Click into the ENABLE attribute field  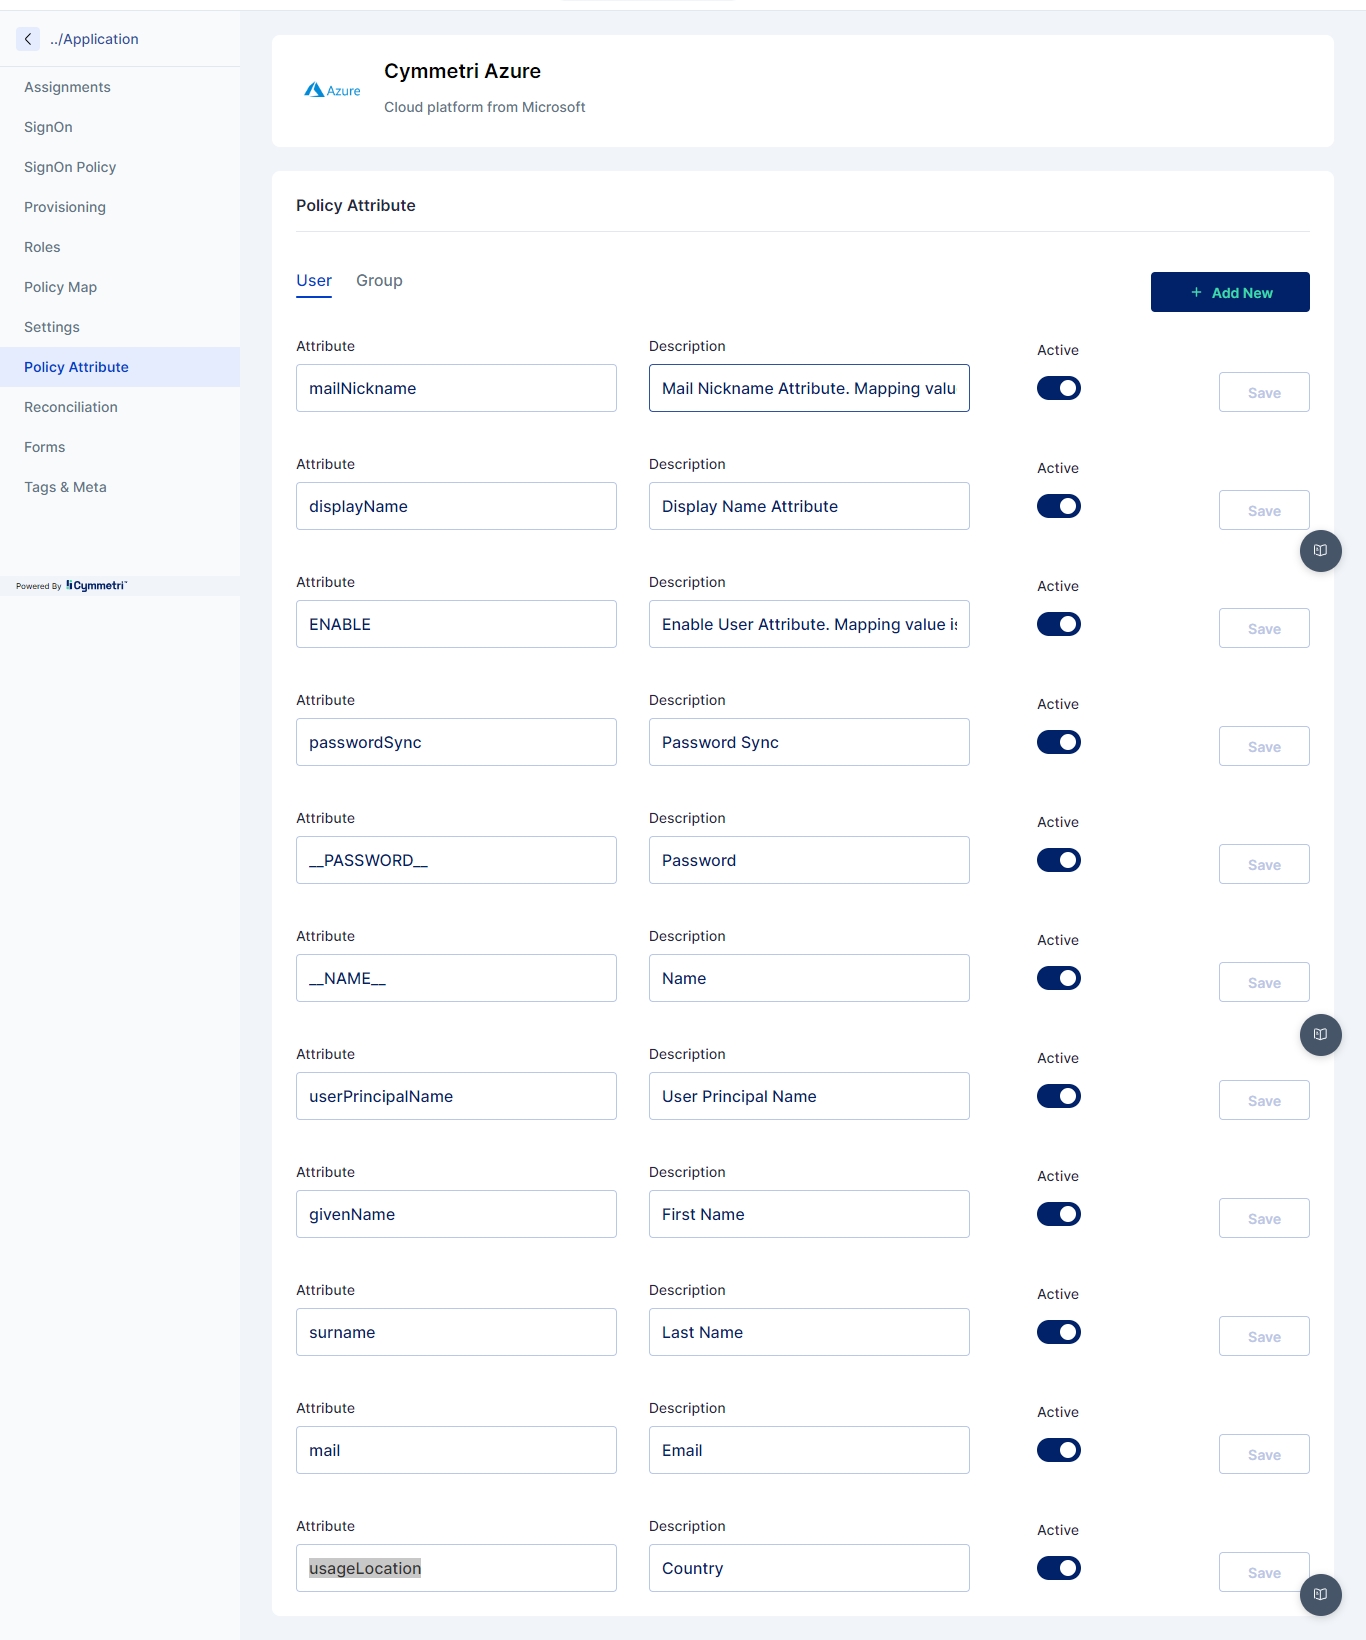click(456, 624)
